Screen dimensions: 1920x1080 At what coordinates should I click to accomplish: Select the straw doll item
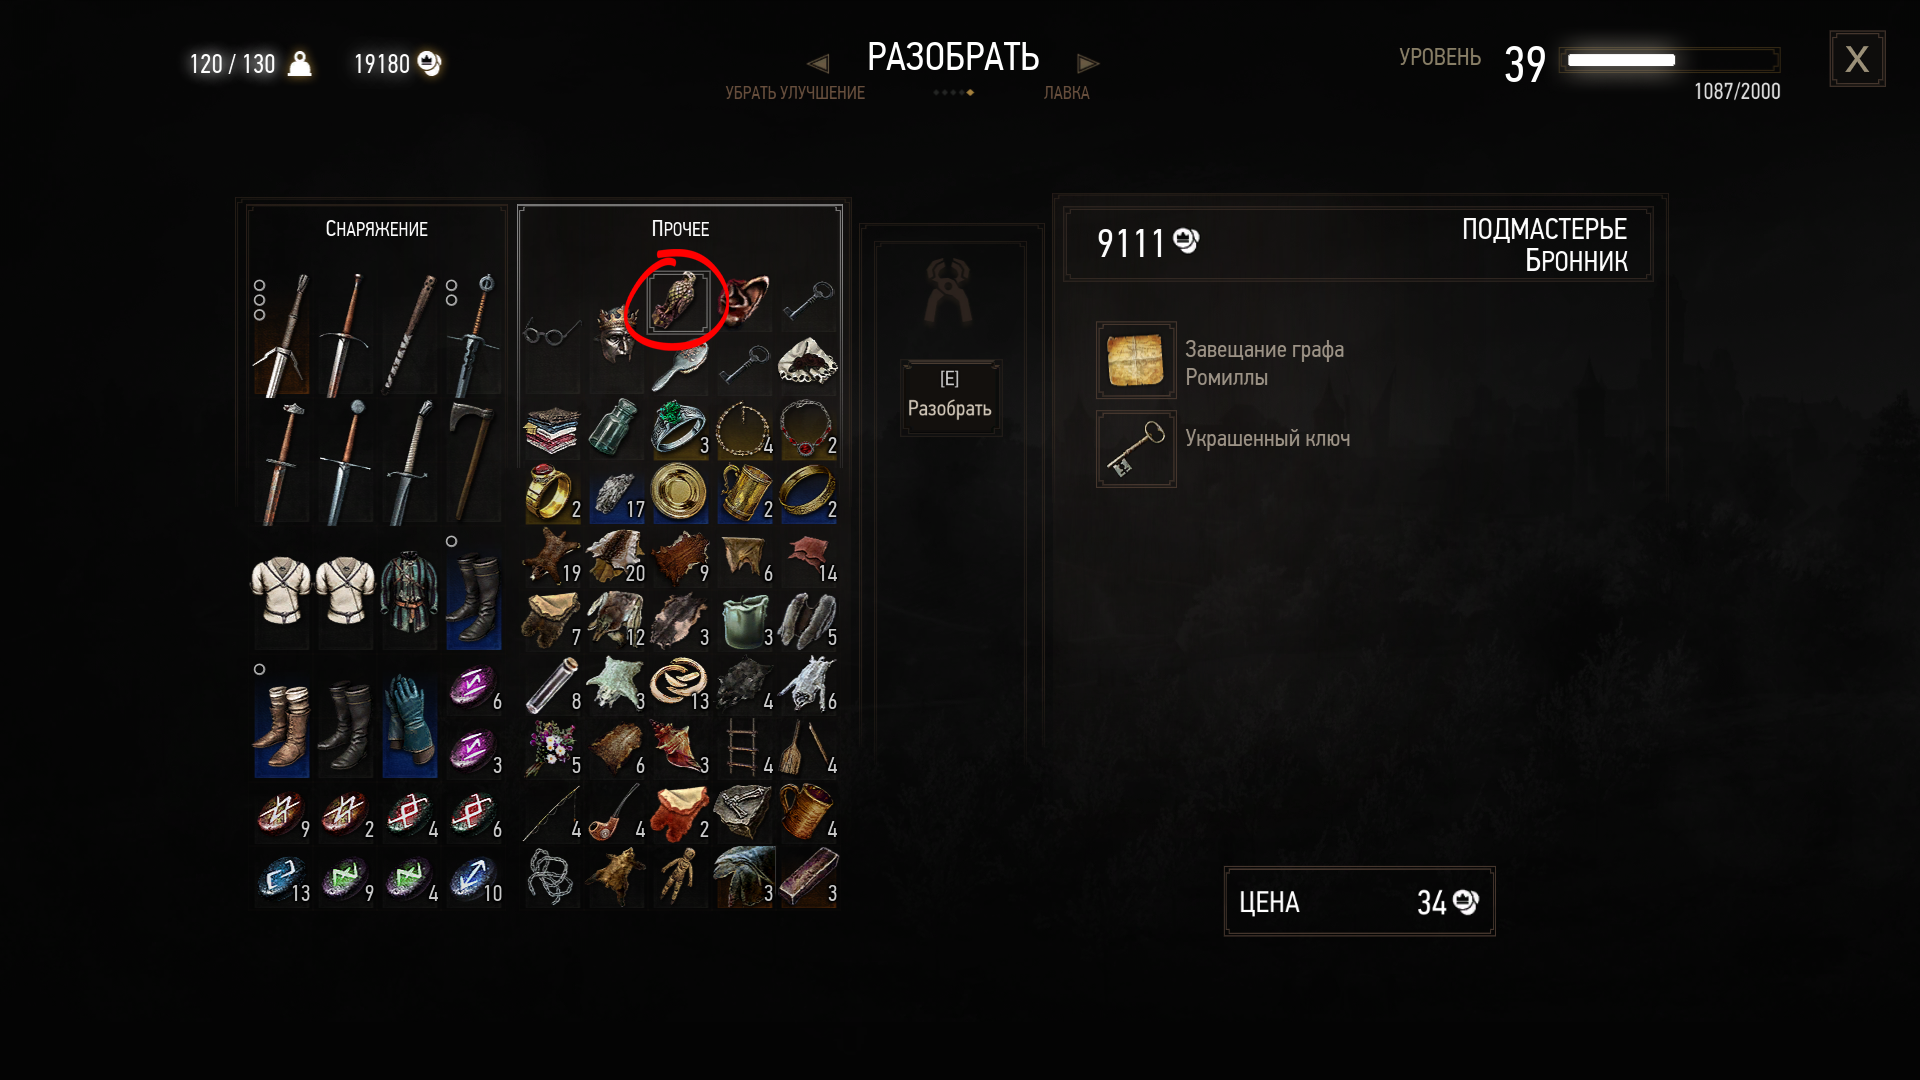tap(680, 876)
